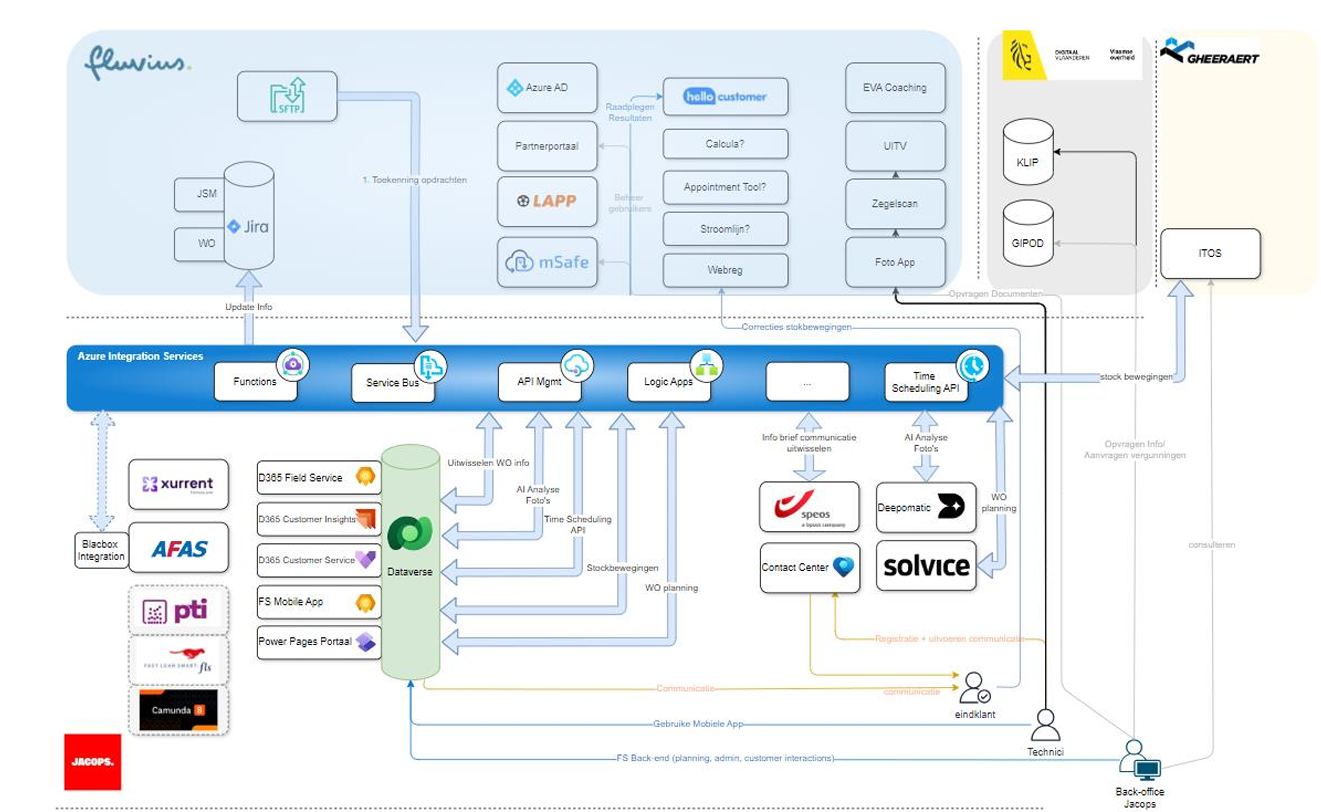1321x812 pixels.
Task: Select the eindklant person icon
Action: click(973, 687)
